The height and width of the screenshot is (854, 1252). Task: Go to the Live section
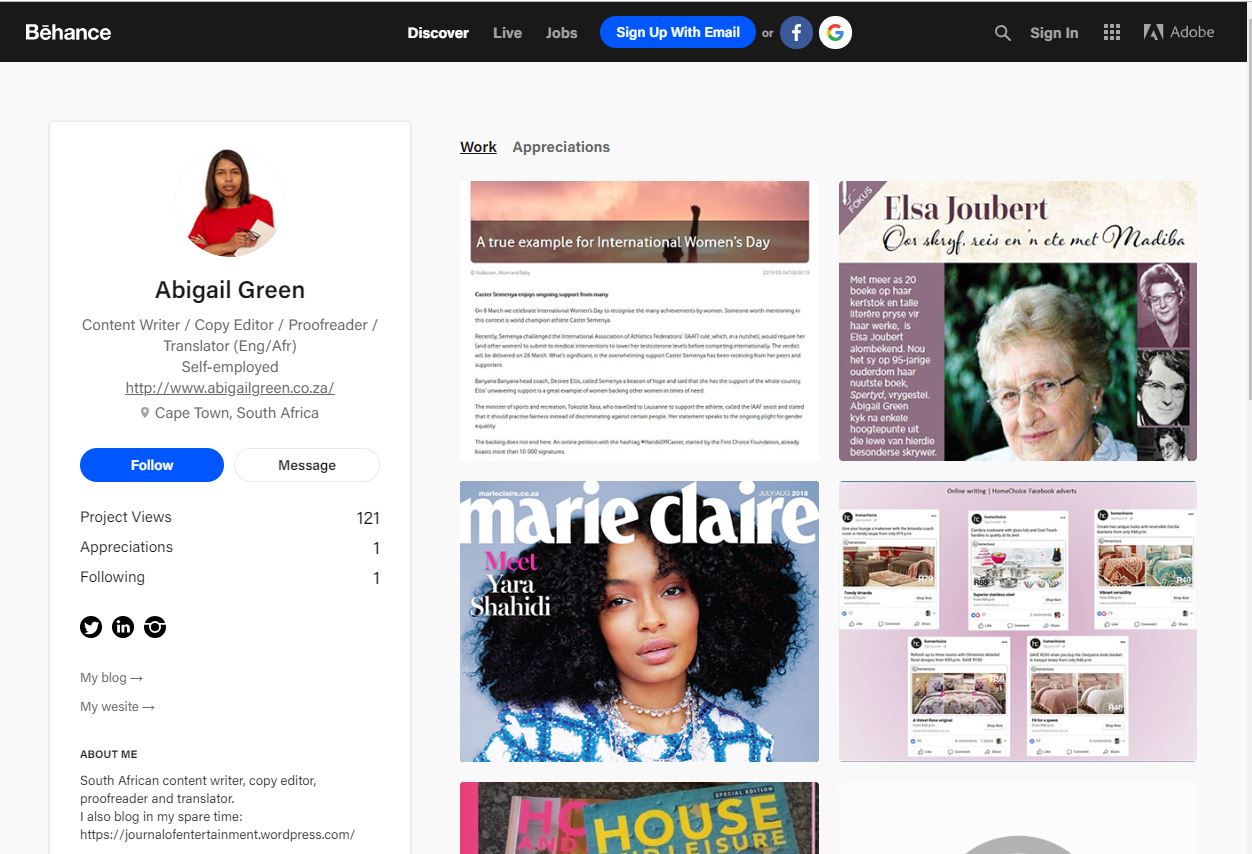(507, 33)
